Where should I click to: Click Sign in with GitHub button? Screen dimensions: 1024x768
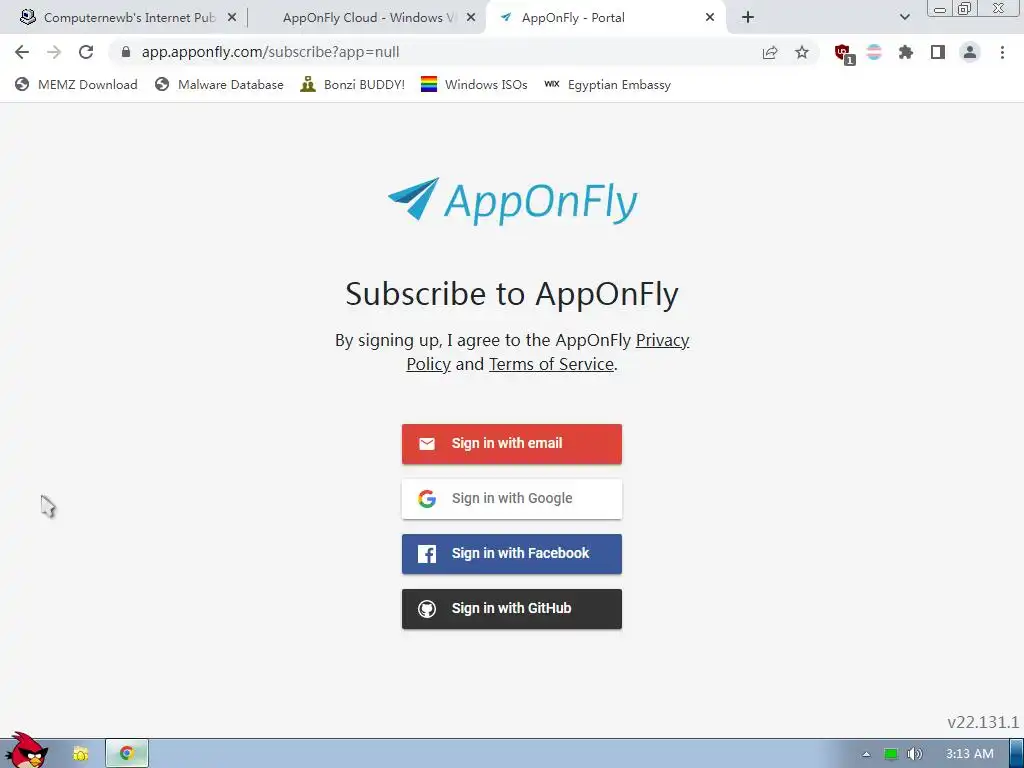click(512, 609)
